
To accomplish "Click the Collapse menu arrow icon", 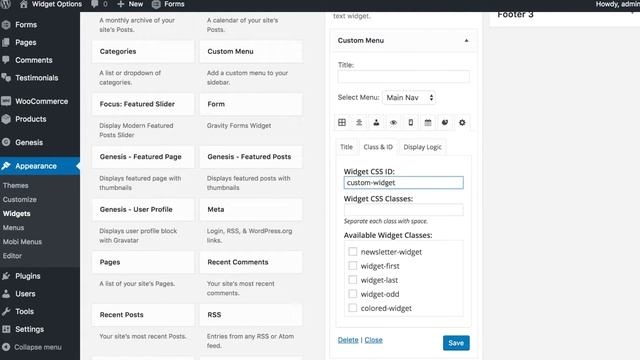I will (x=6, y=347).
